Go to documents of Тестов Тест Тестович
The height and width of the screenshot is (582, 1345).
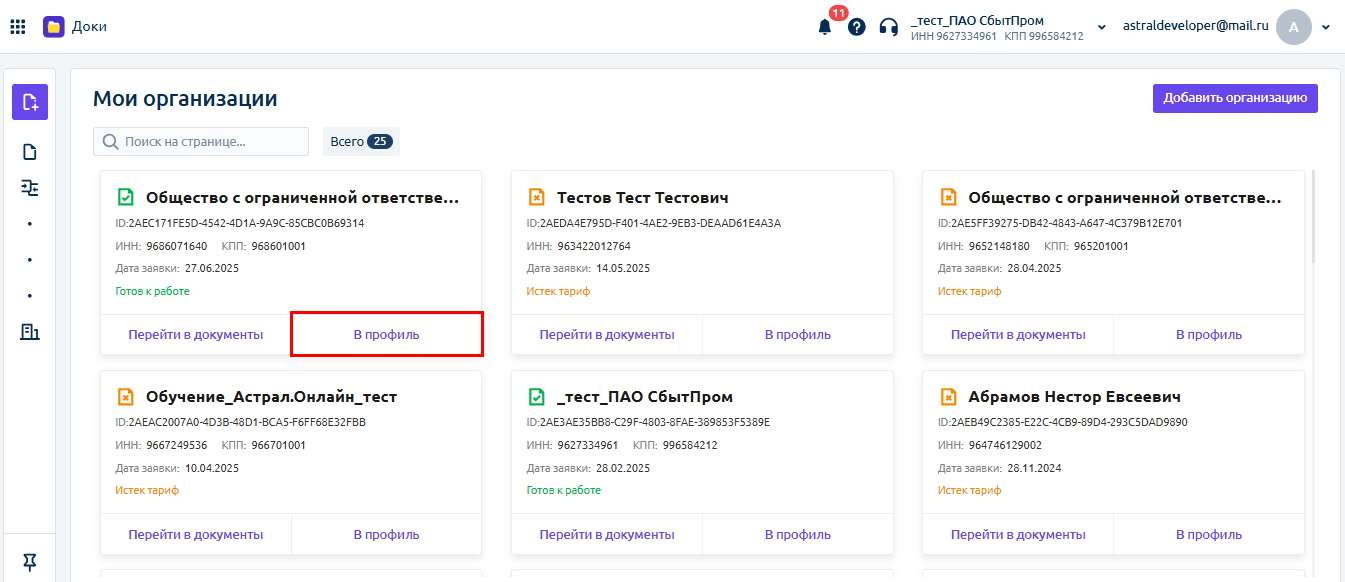(x=607, y=335)
